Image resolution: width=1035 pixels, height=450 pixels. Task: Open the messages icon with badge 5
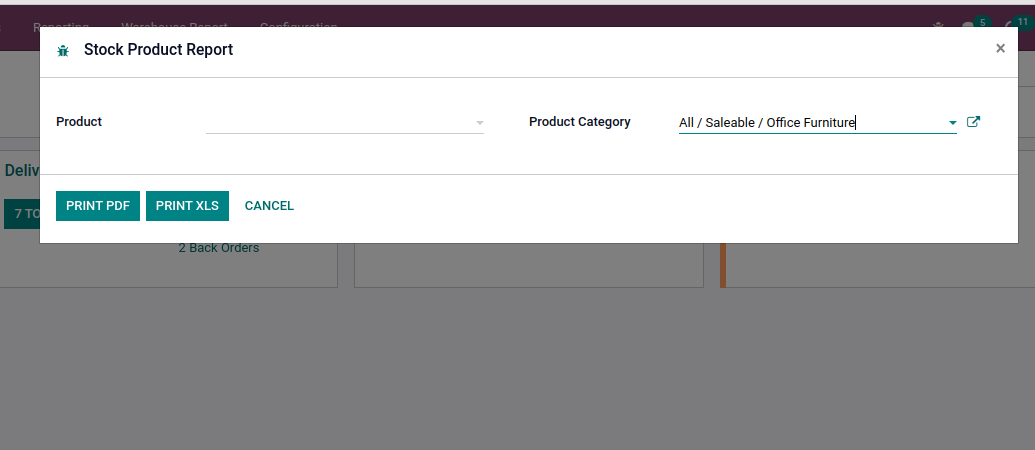click(x=969, y=26)
